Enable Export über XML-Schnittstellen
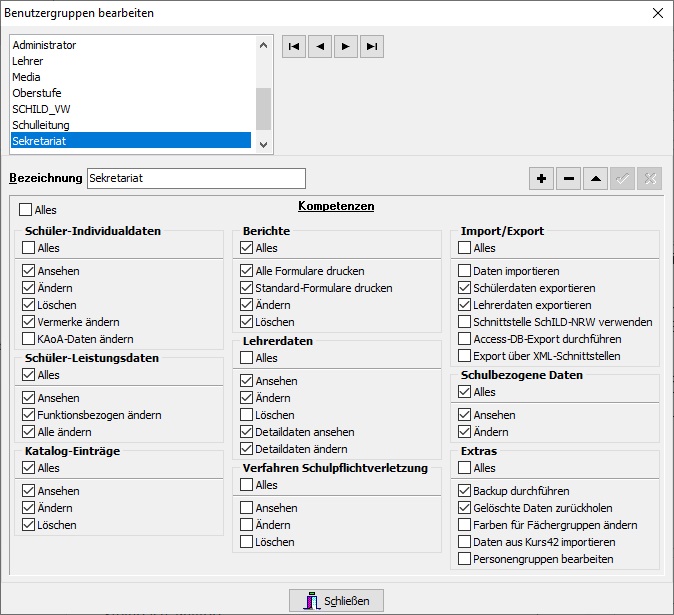Viewport: 674px width, 615px height. [x=464, y=356]
